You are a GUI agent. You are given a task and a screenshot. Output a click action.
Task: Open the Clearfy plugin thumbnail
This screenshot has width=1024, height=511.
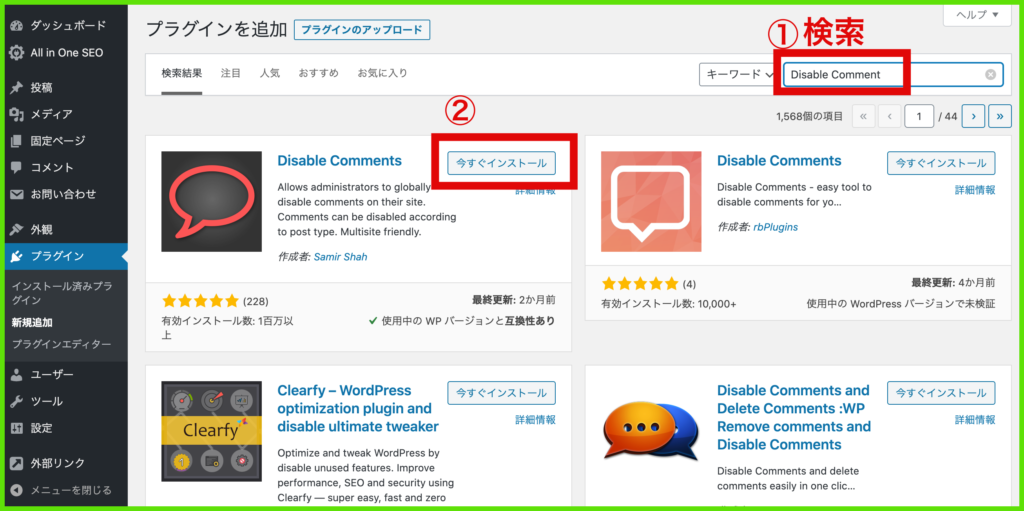[211, 431]
